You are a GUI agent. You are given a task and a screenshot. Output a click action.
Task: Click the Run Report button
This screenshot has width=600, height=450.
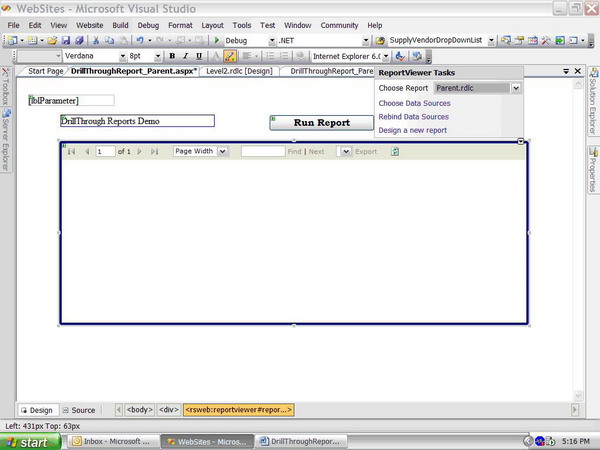pos(321,123)
